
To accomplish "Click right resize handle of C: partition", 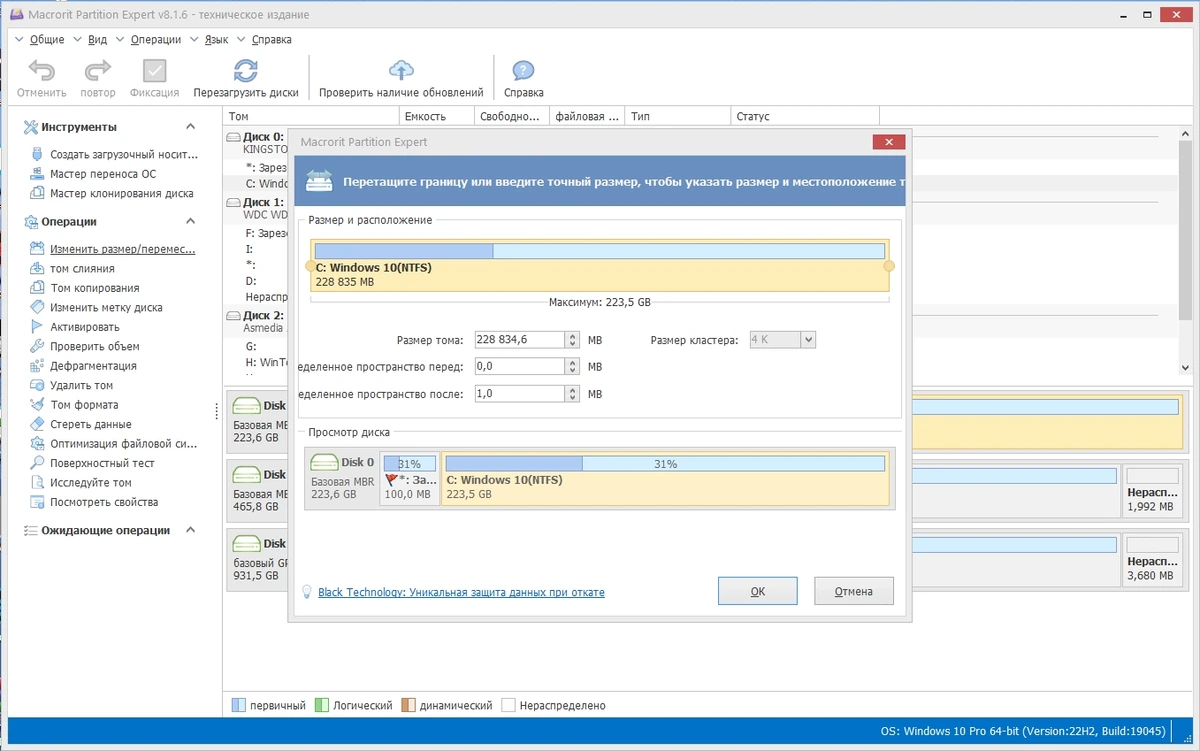I will [x=889, y=266].
